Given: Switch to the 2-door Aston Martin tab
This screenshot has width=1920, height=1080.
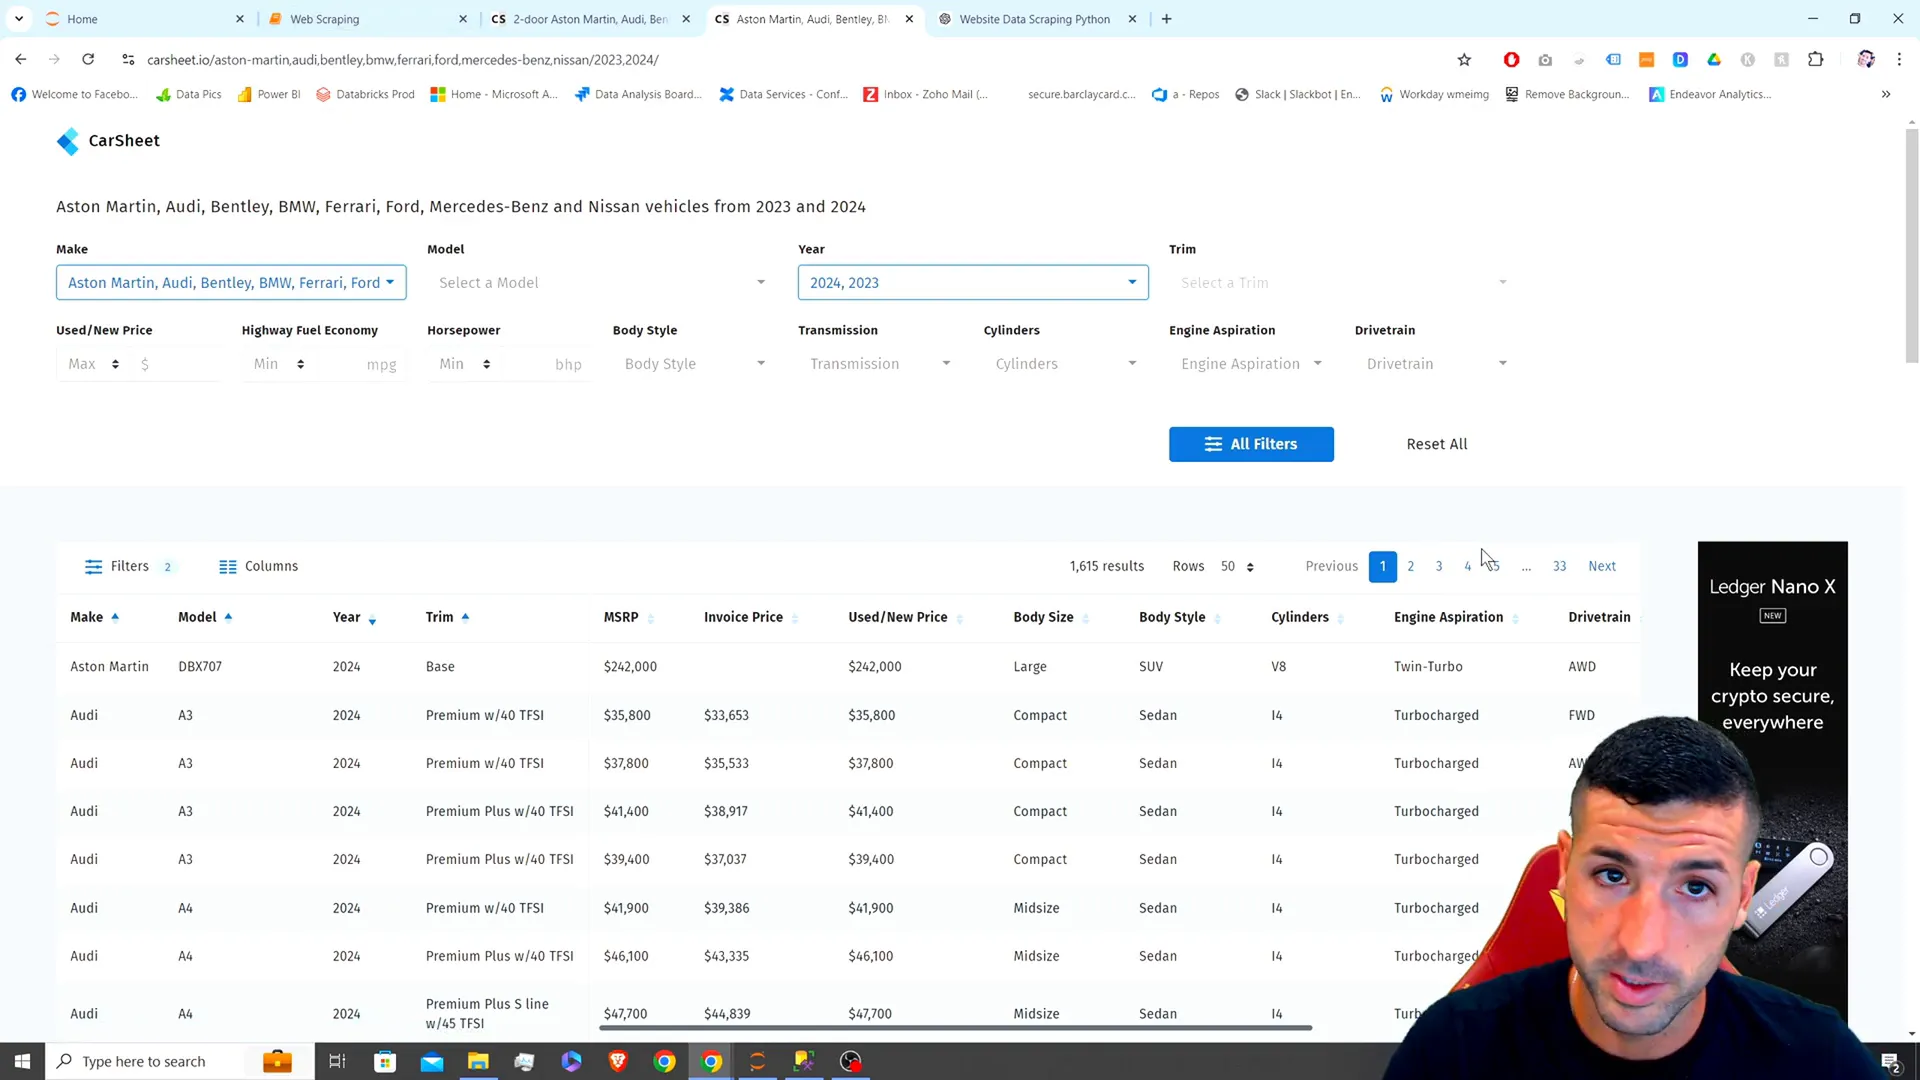Looking at the screenshot, I should [591, 19].
